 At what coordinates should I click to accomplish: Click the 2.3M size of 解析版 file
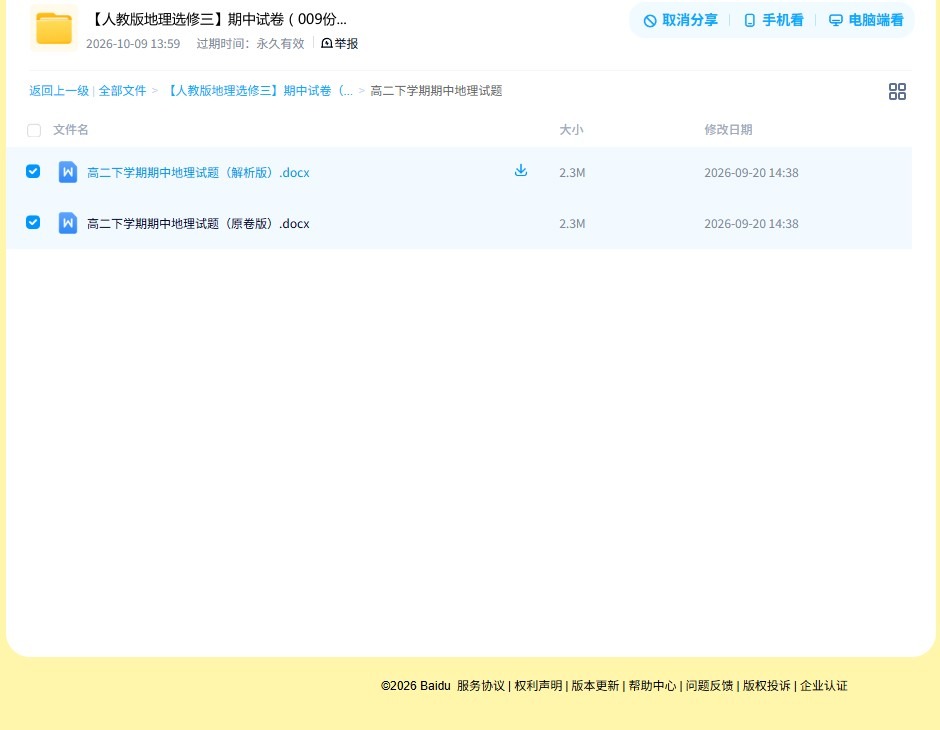tap(572, 173)
